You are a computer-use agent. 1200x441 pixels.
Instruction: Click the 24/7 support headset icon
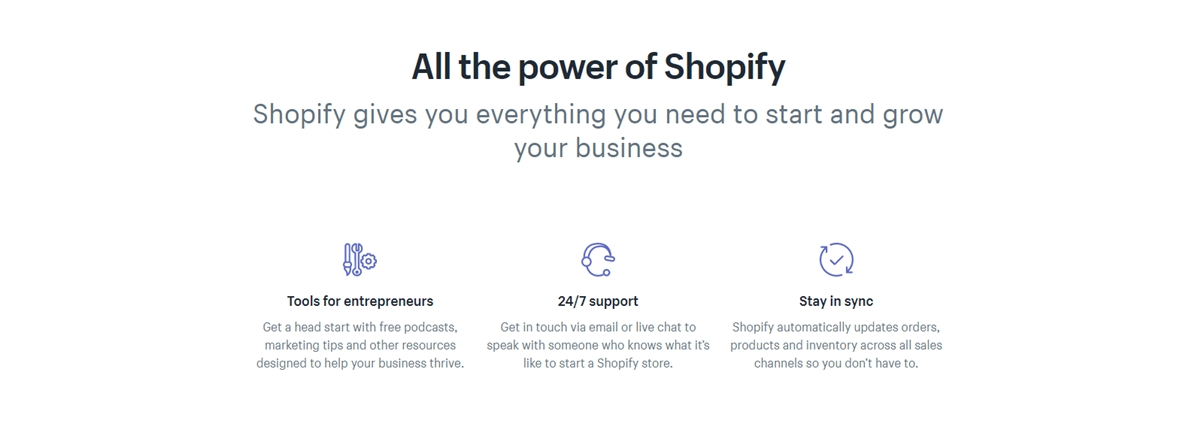point(598,259)
